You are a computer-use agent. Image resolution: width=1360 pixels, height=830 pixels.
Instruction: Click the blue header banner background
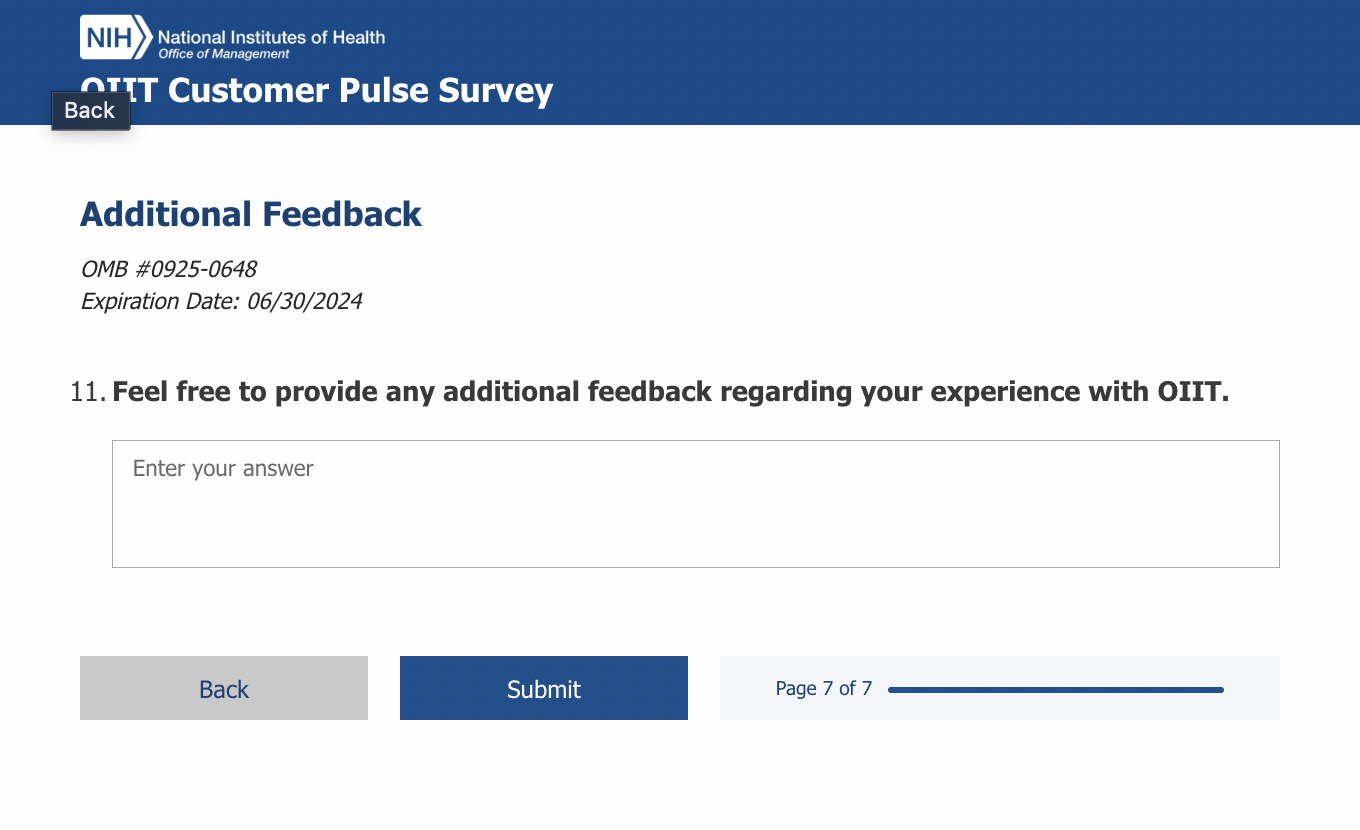(x=900, y=60)
